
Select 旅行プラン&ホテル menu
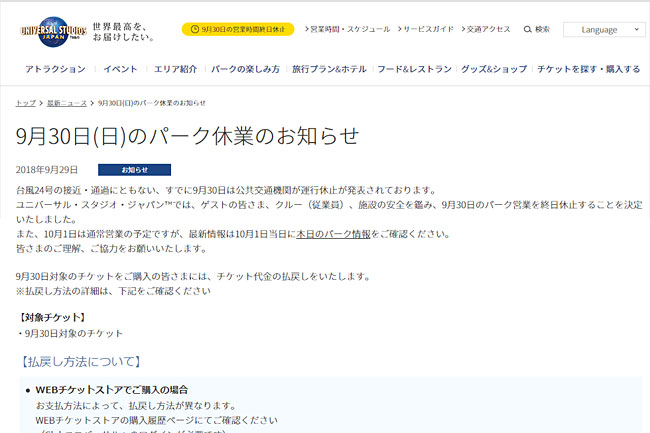pyautogui.click(x=330, y=69)
